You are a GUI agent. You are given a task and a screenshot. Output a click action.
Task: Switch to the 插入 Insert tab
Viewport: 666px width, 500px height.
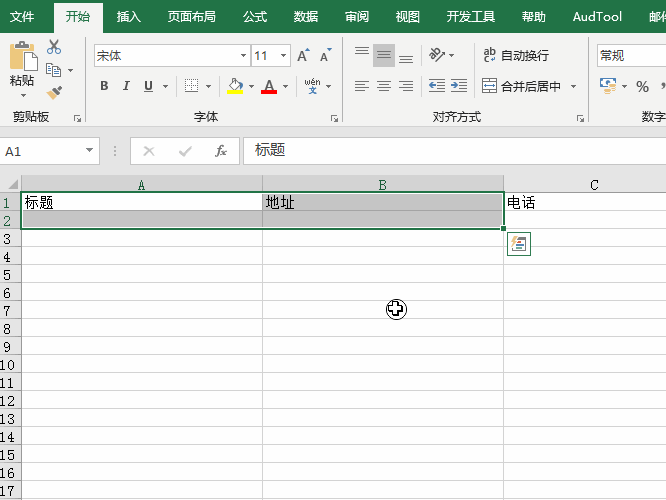click(x=129, y=17)
